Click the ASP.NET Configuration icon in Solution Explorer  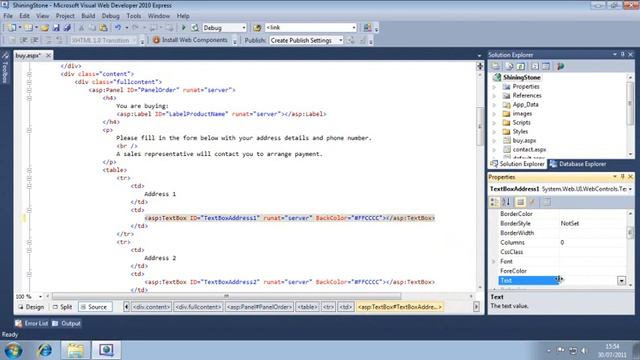[560, 66]
